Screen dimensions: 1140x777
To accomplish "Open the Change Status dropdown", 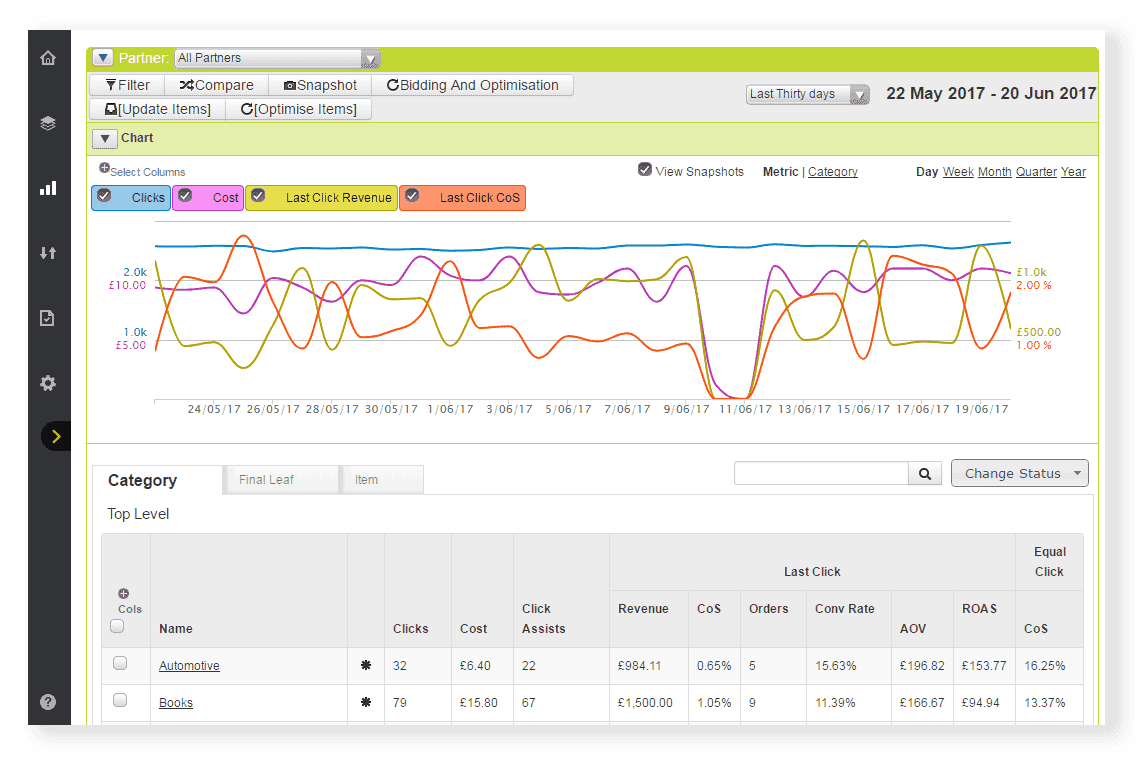I will [x=1019, y=473].
